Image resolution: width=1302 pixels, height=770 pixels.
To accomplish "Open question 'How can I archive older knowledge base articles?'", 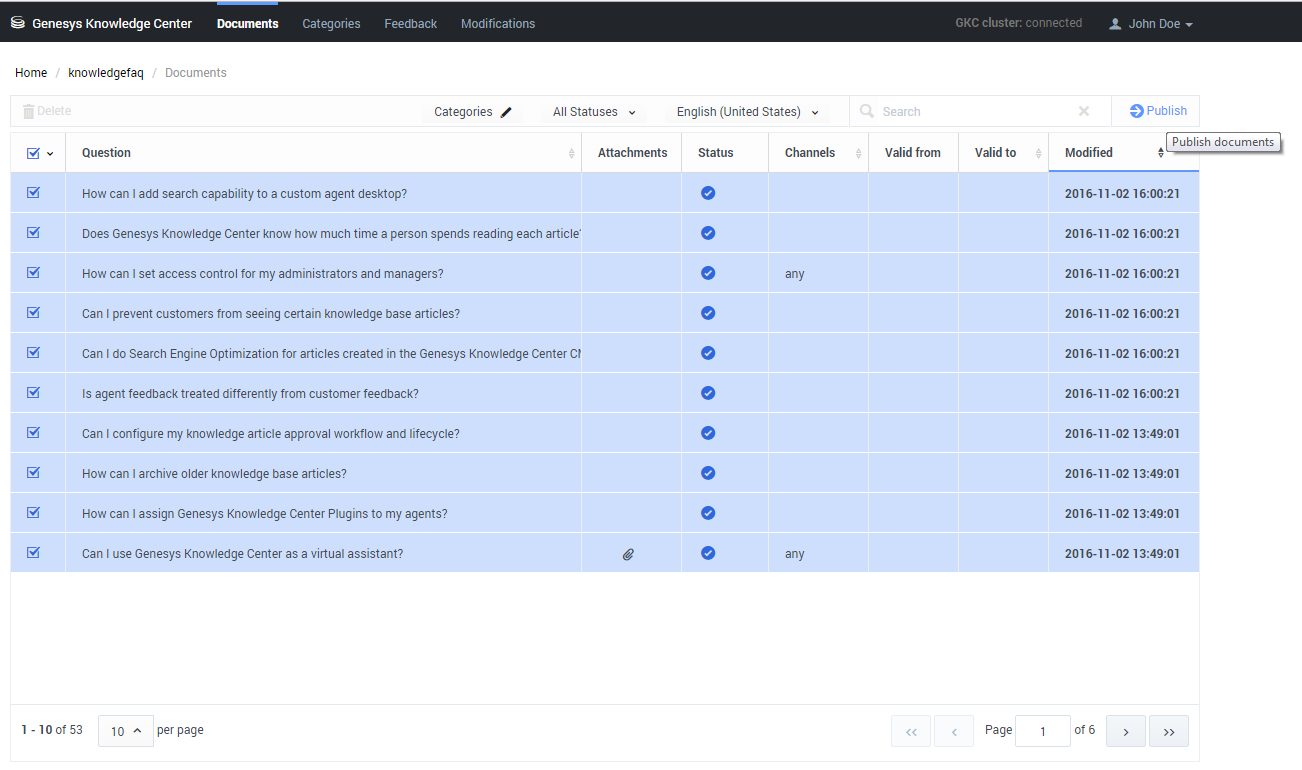I will click(214, 474).
